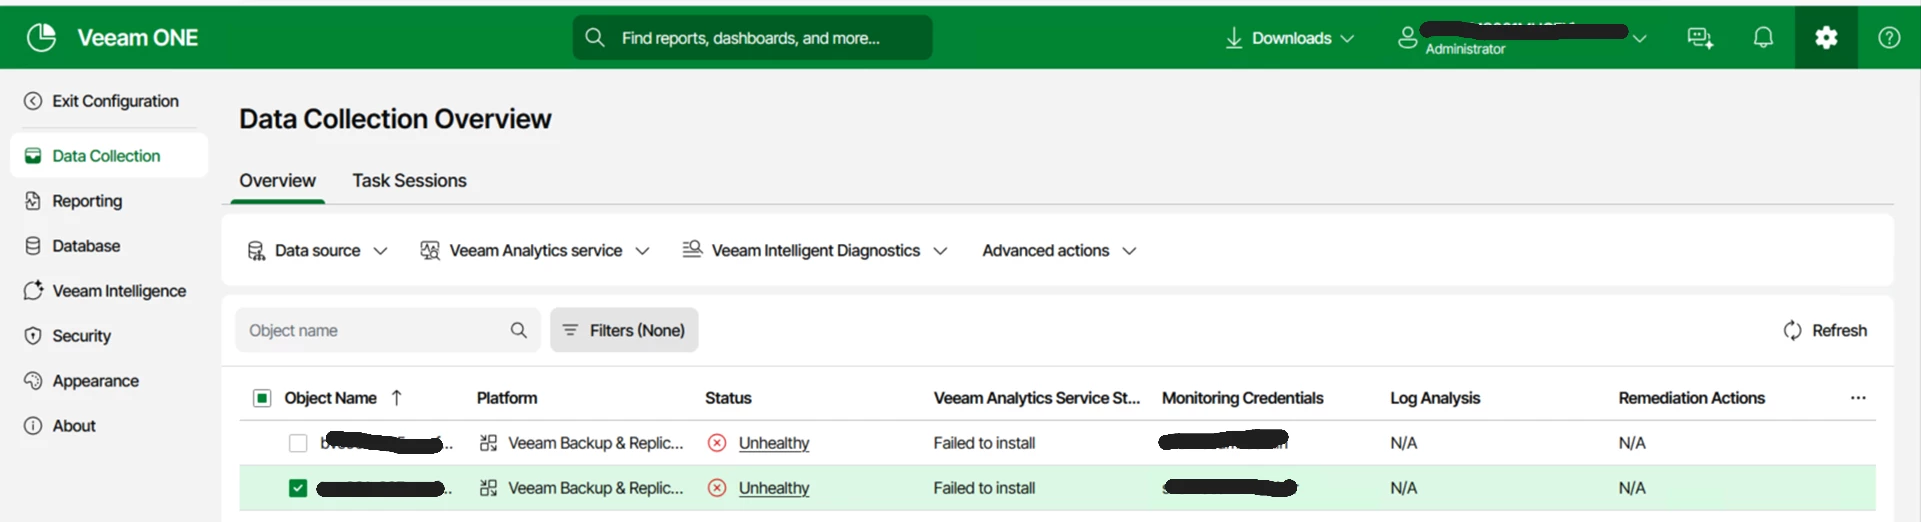Open Reporting in the left sidebar

coord(87,201)
